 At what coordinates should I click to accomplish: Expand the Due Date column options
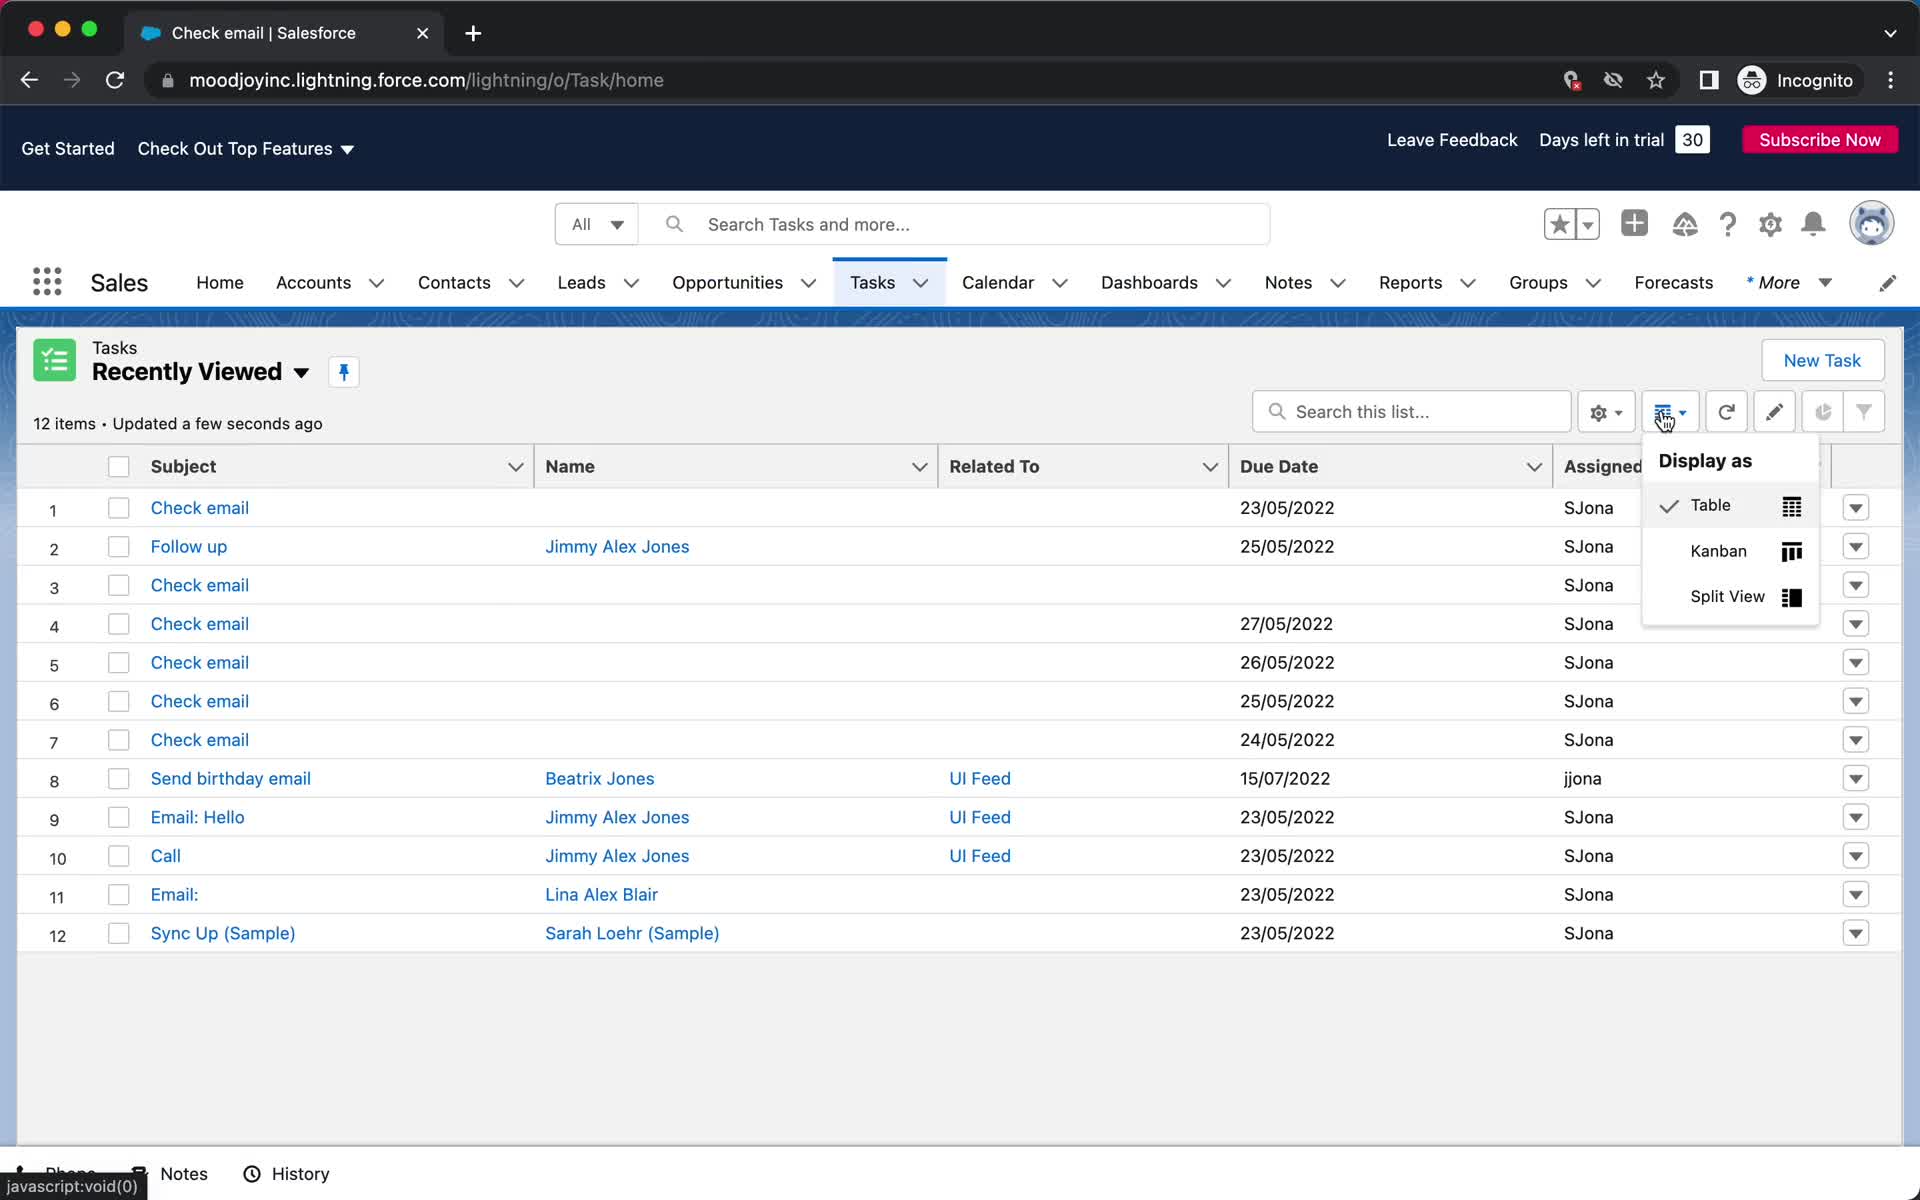point(1533,467)
